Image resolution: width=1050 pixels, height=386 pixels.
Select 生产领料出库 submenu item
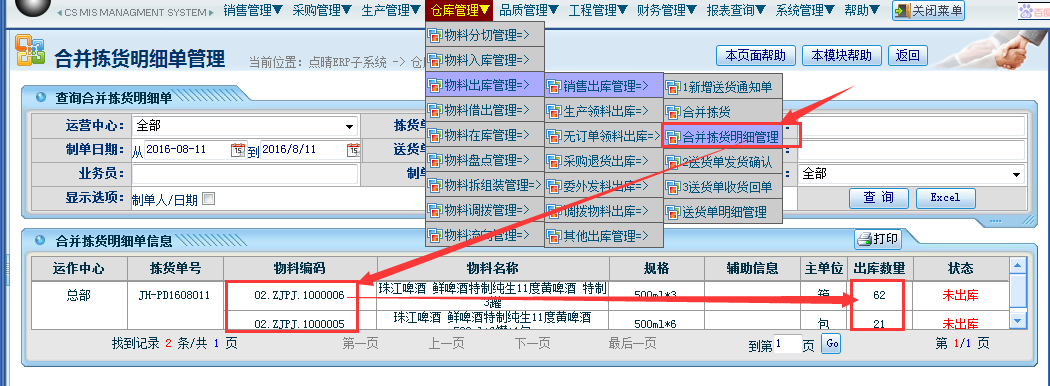(603, 111)
